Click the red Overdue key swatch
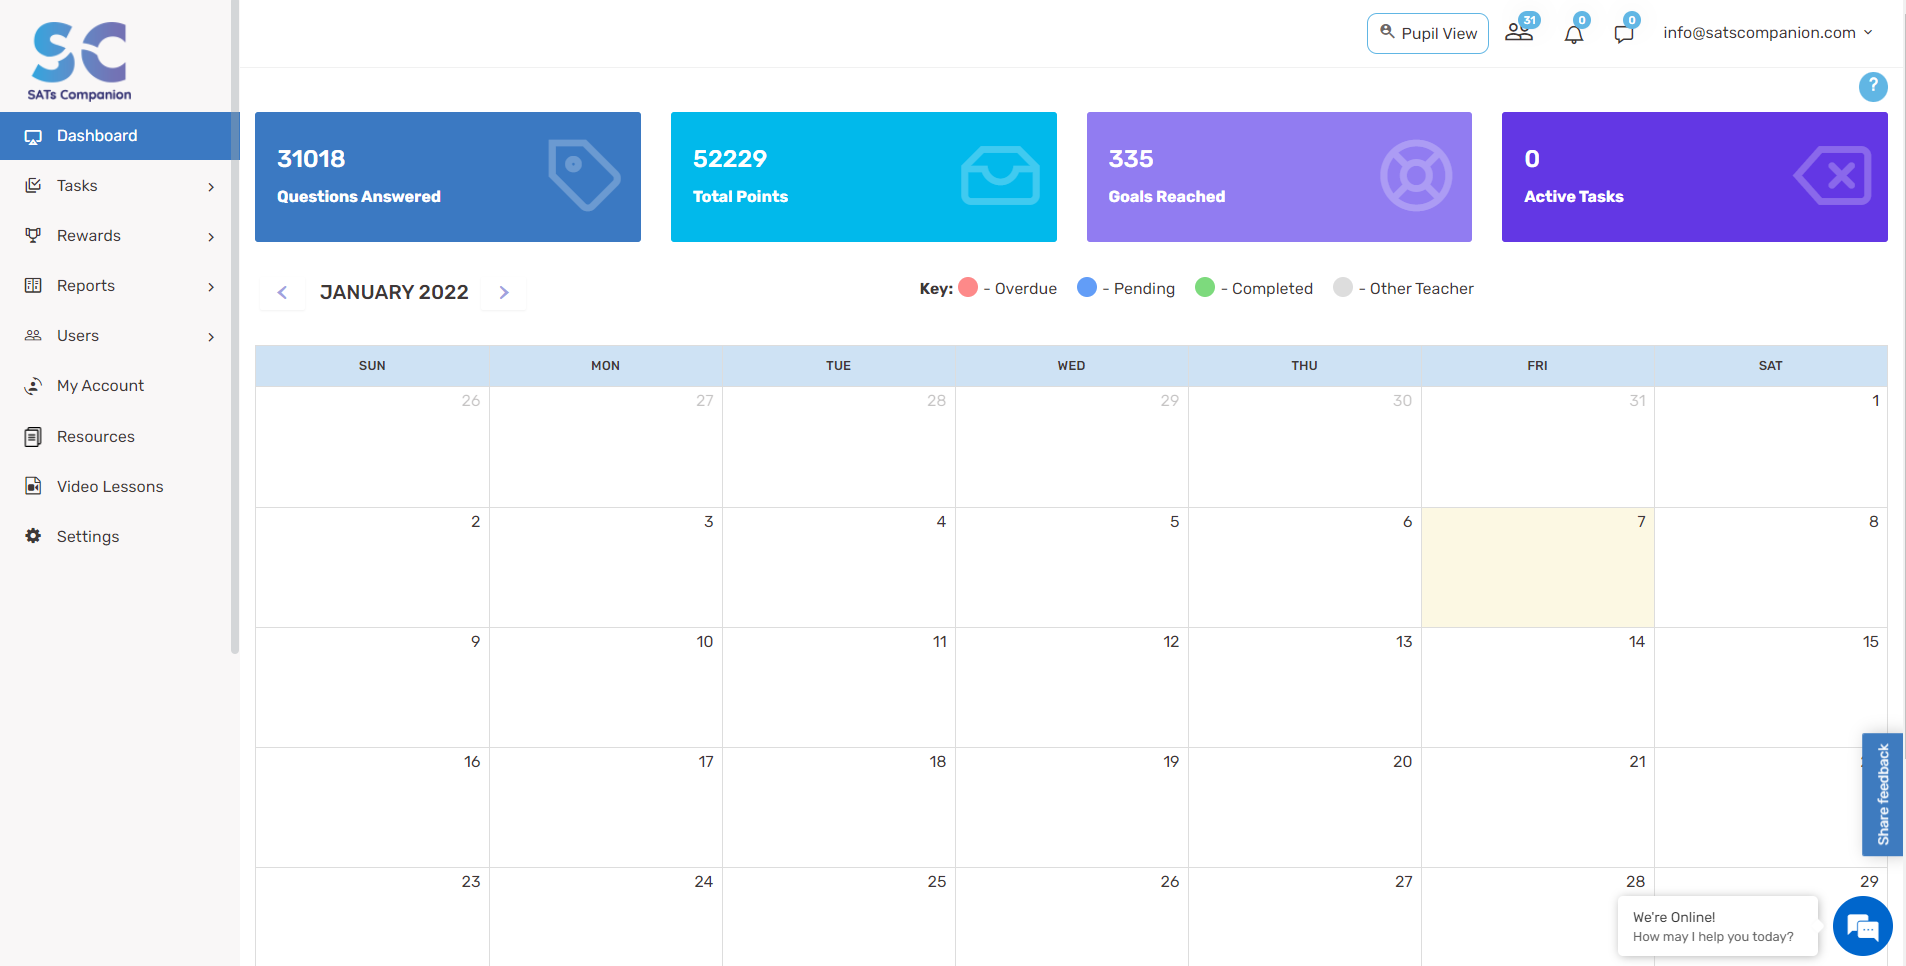The height and width of the screenshot is (966, 1906). coord(968,287)
